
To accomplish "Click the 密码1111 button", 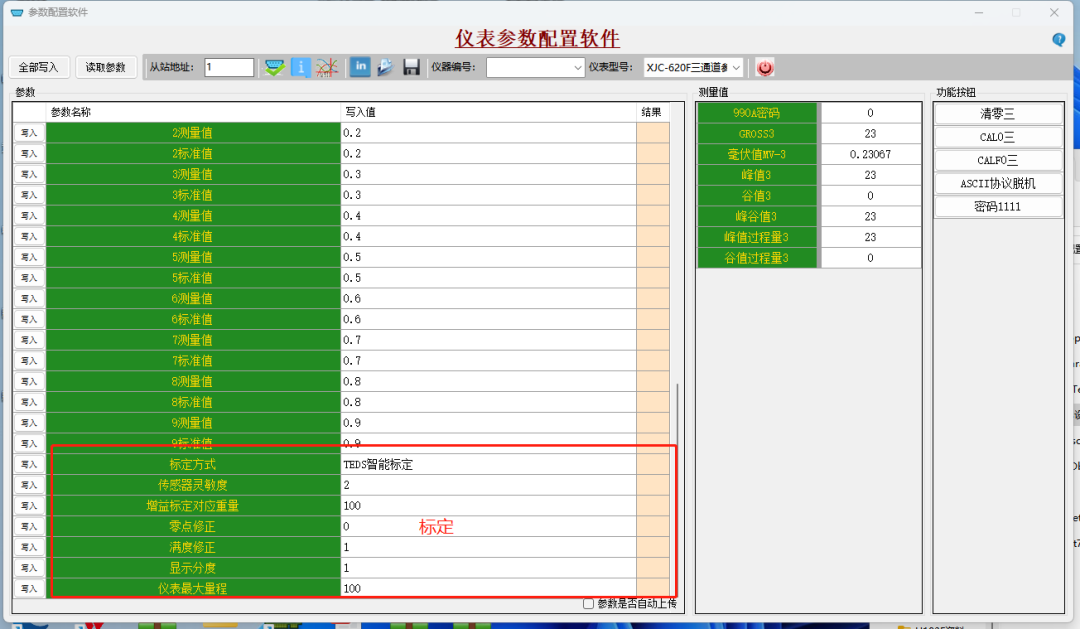I will pyautogui.click(x=997, y=207).
